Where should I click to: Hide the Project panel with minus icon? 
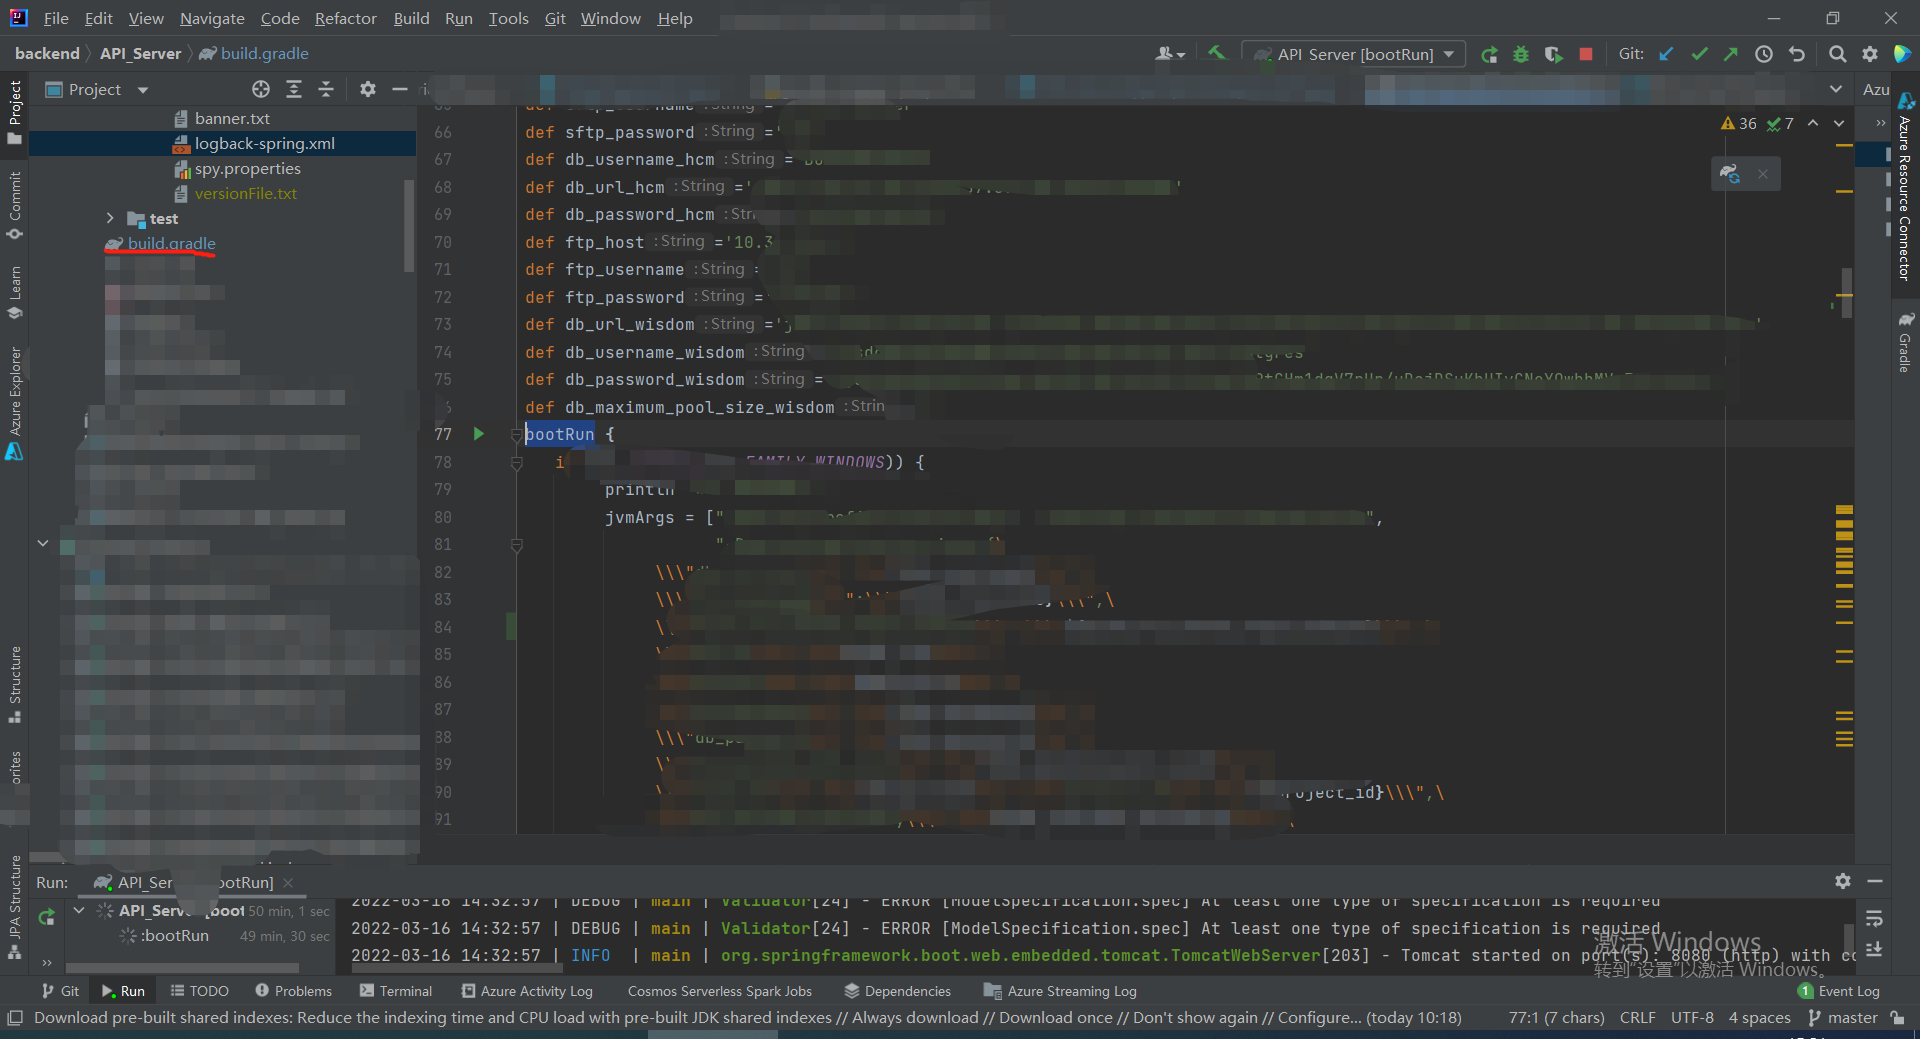point(400,89)
